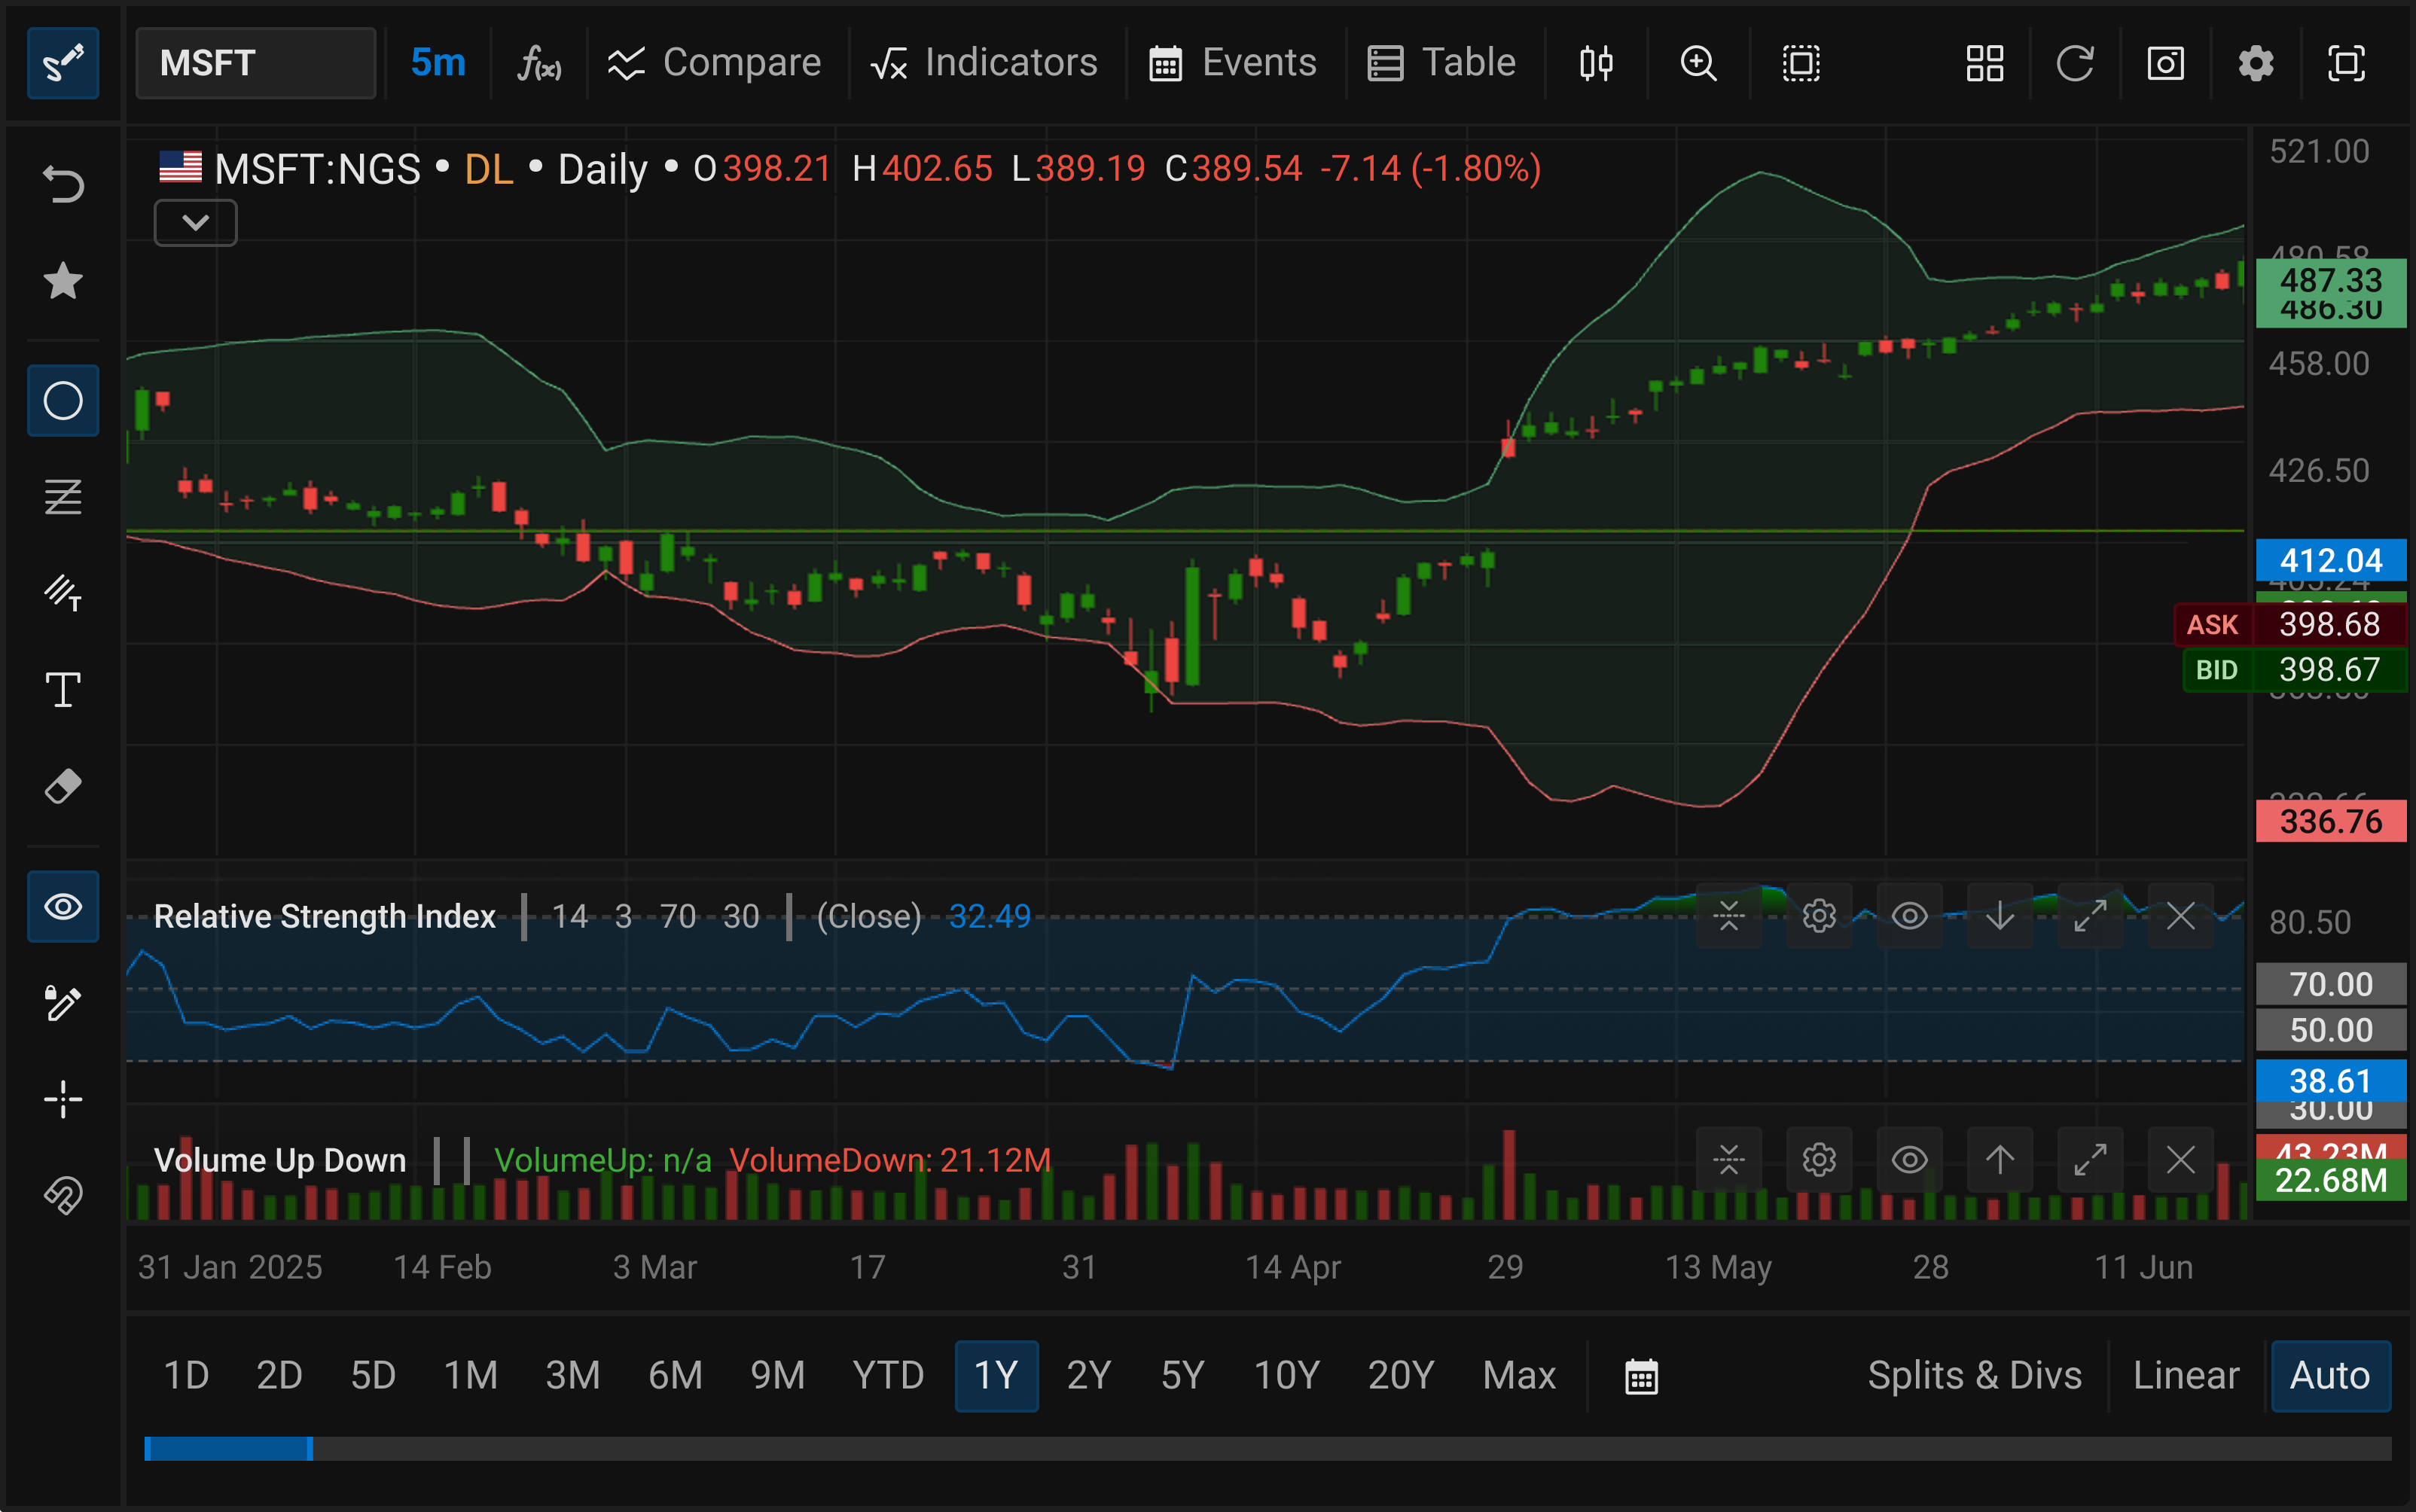Maximize the RSI pane

2090,915
